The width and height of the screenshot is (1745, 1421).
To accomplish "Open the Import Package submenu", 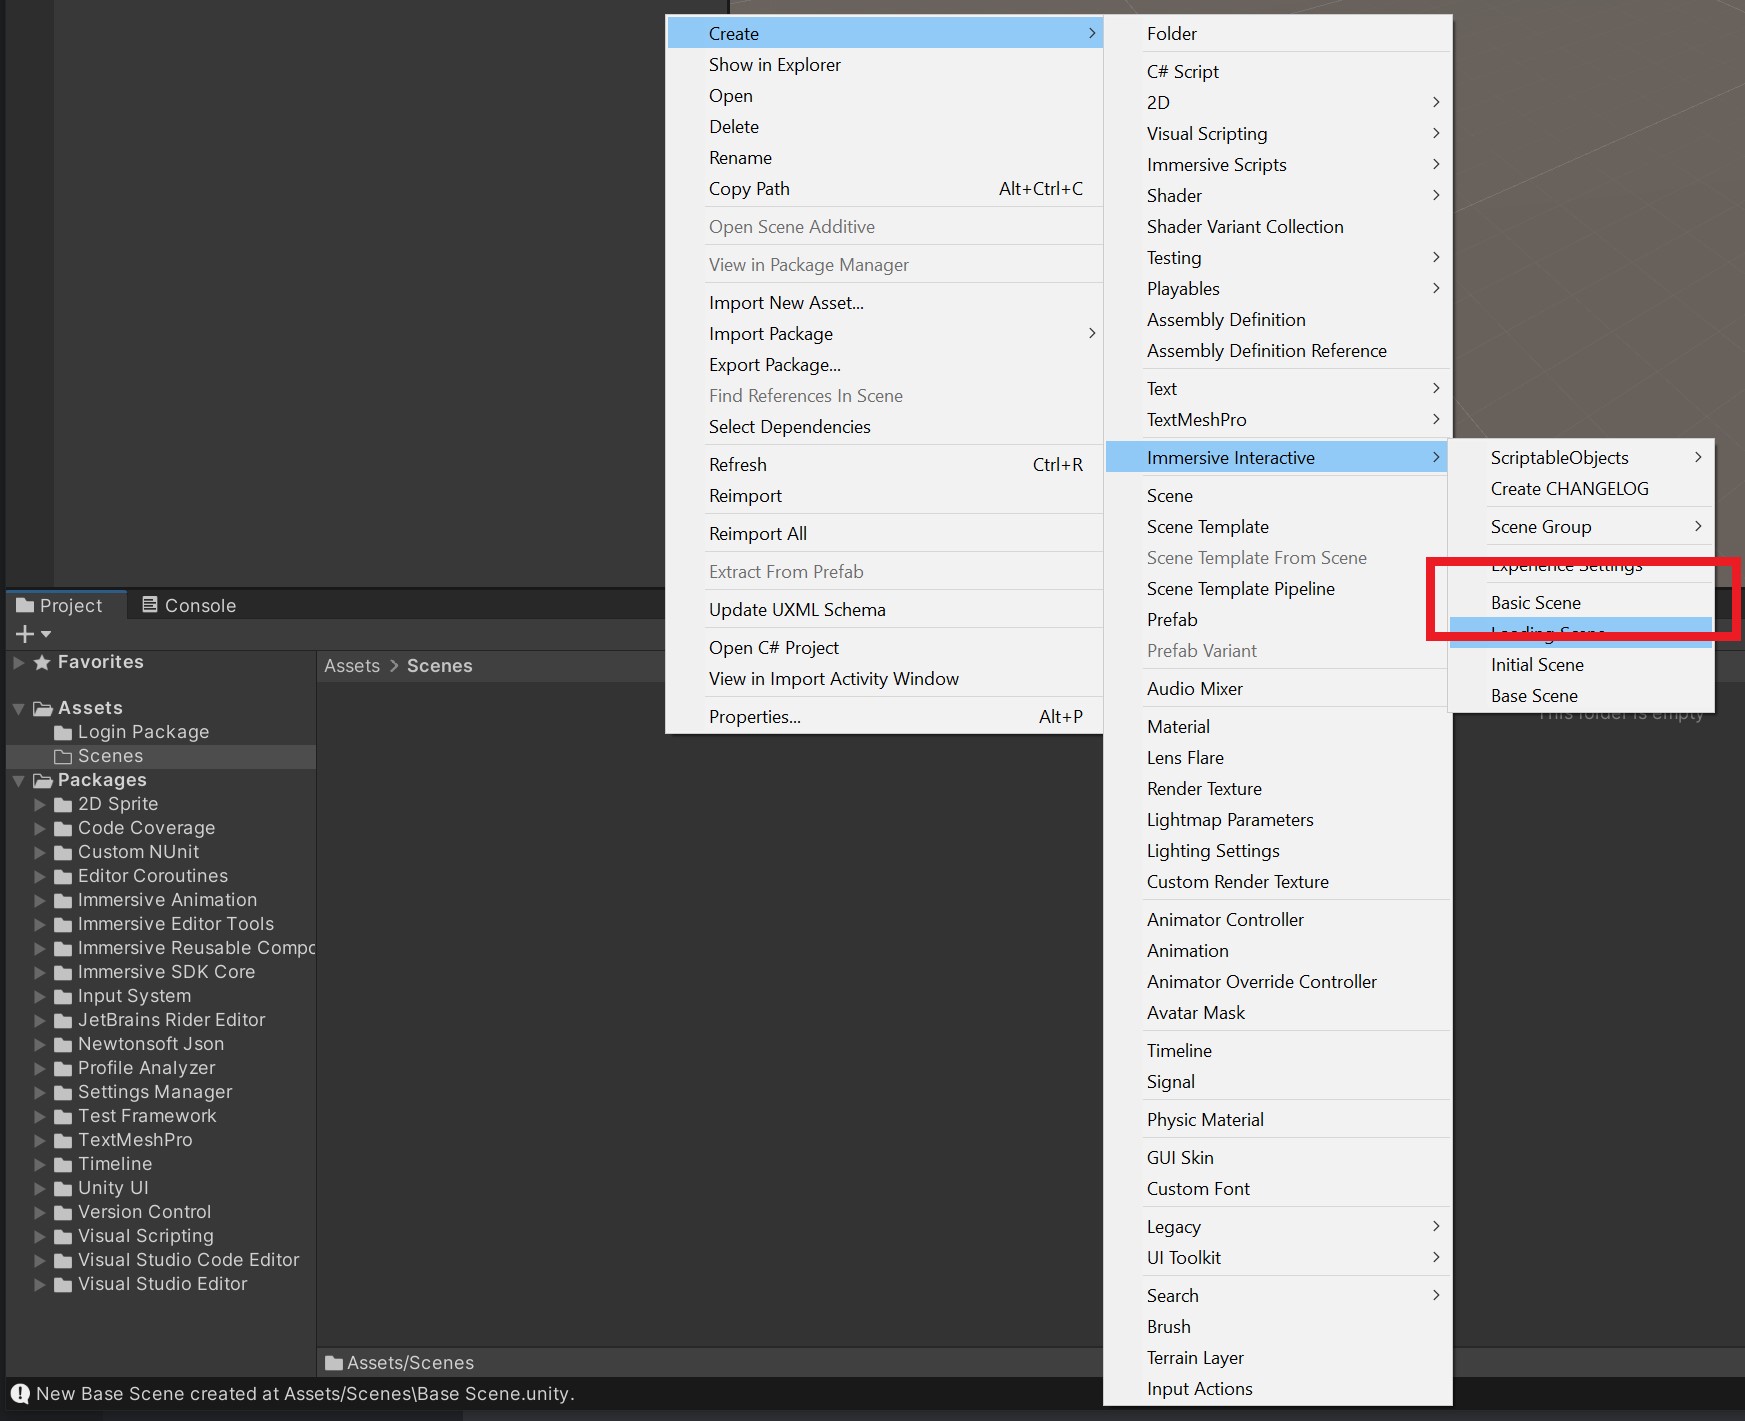I will [884, 334].
